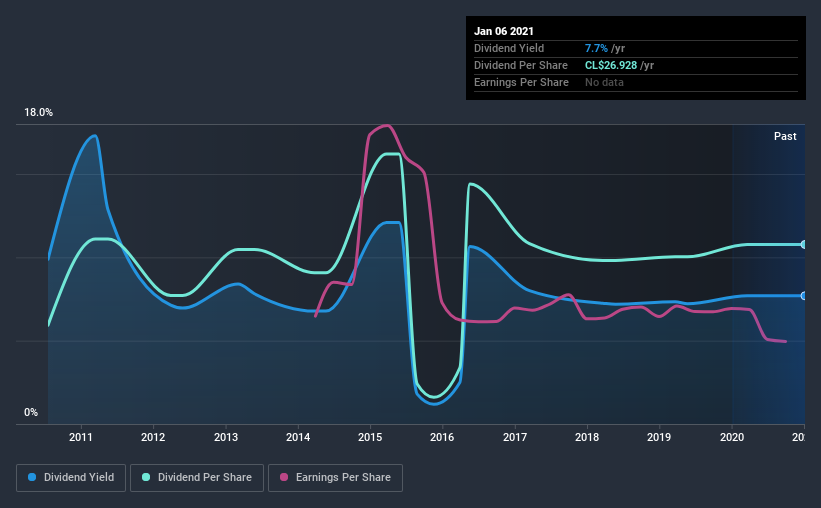Click the 0% y-axis label
Image resolution: width=821 pixels, height=508 pixels.
31,413
